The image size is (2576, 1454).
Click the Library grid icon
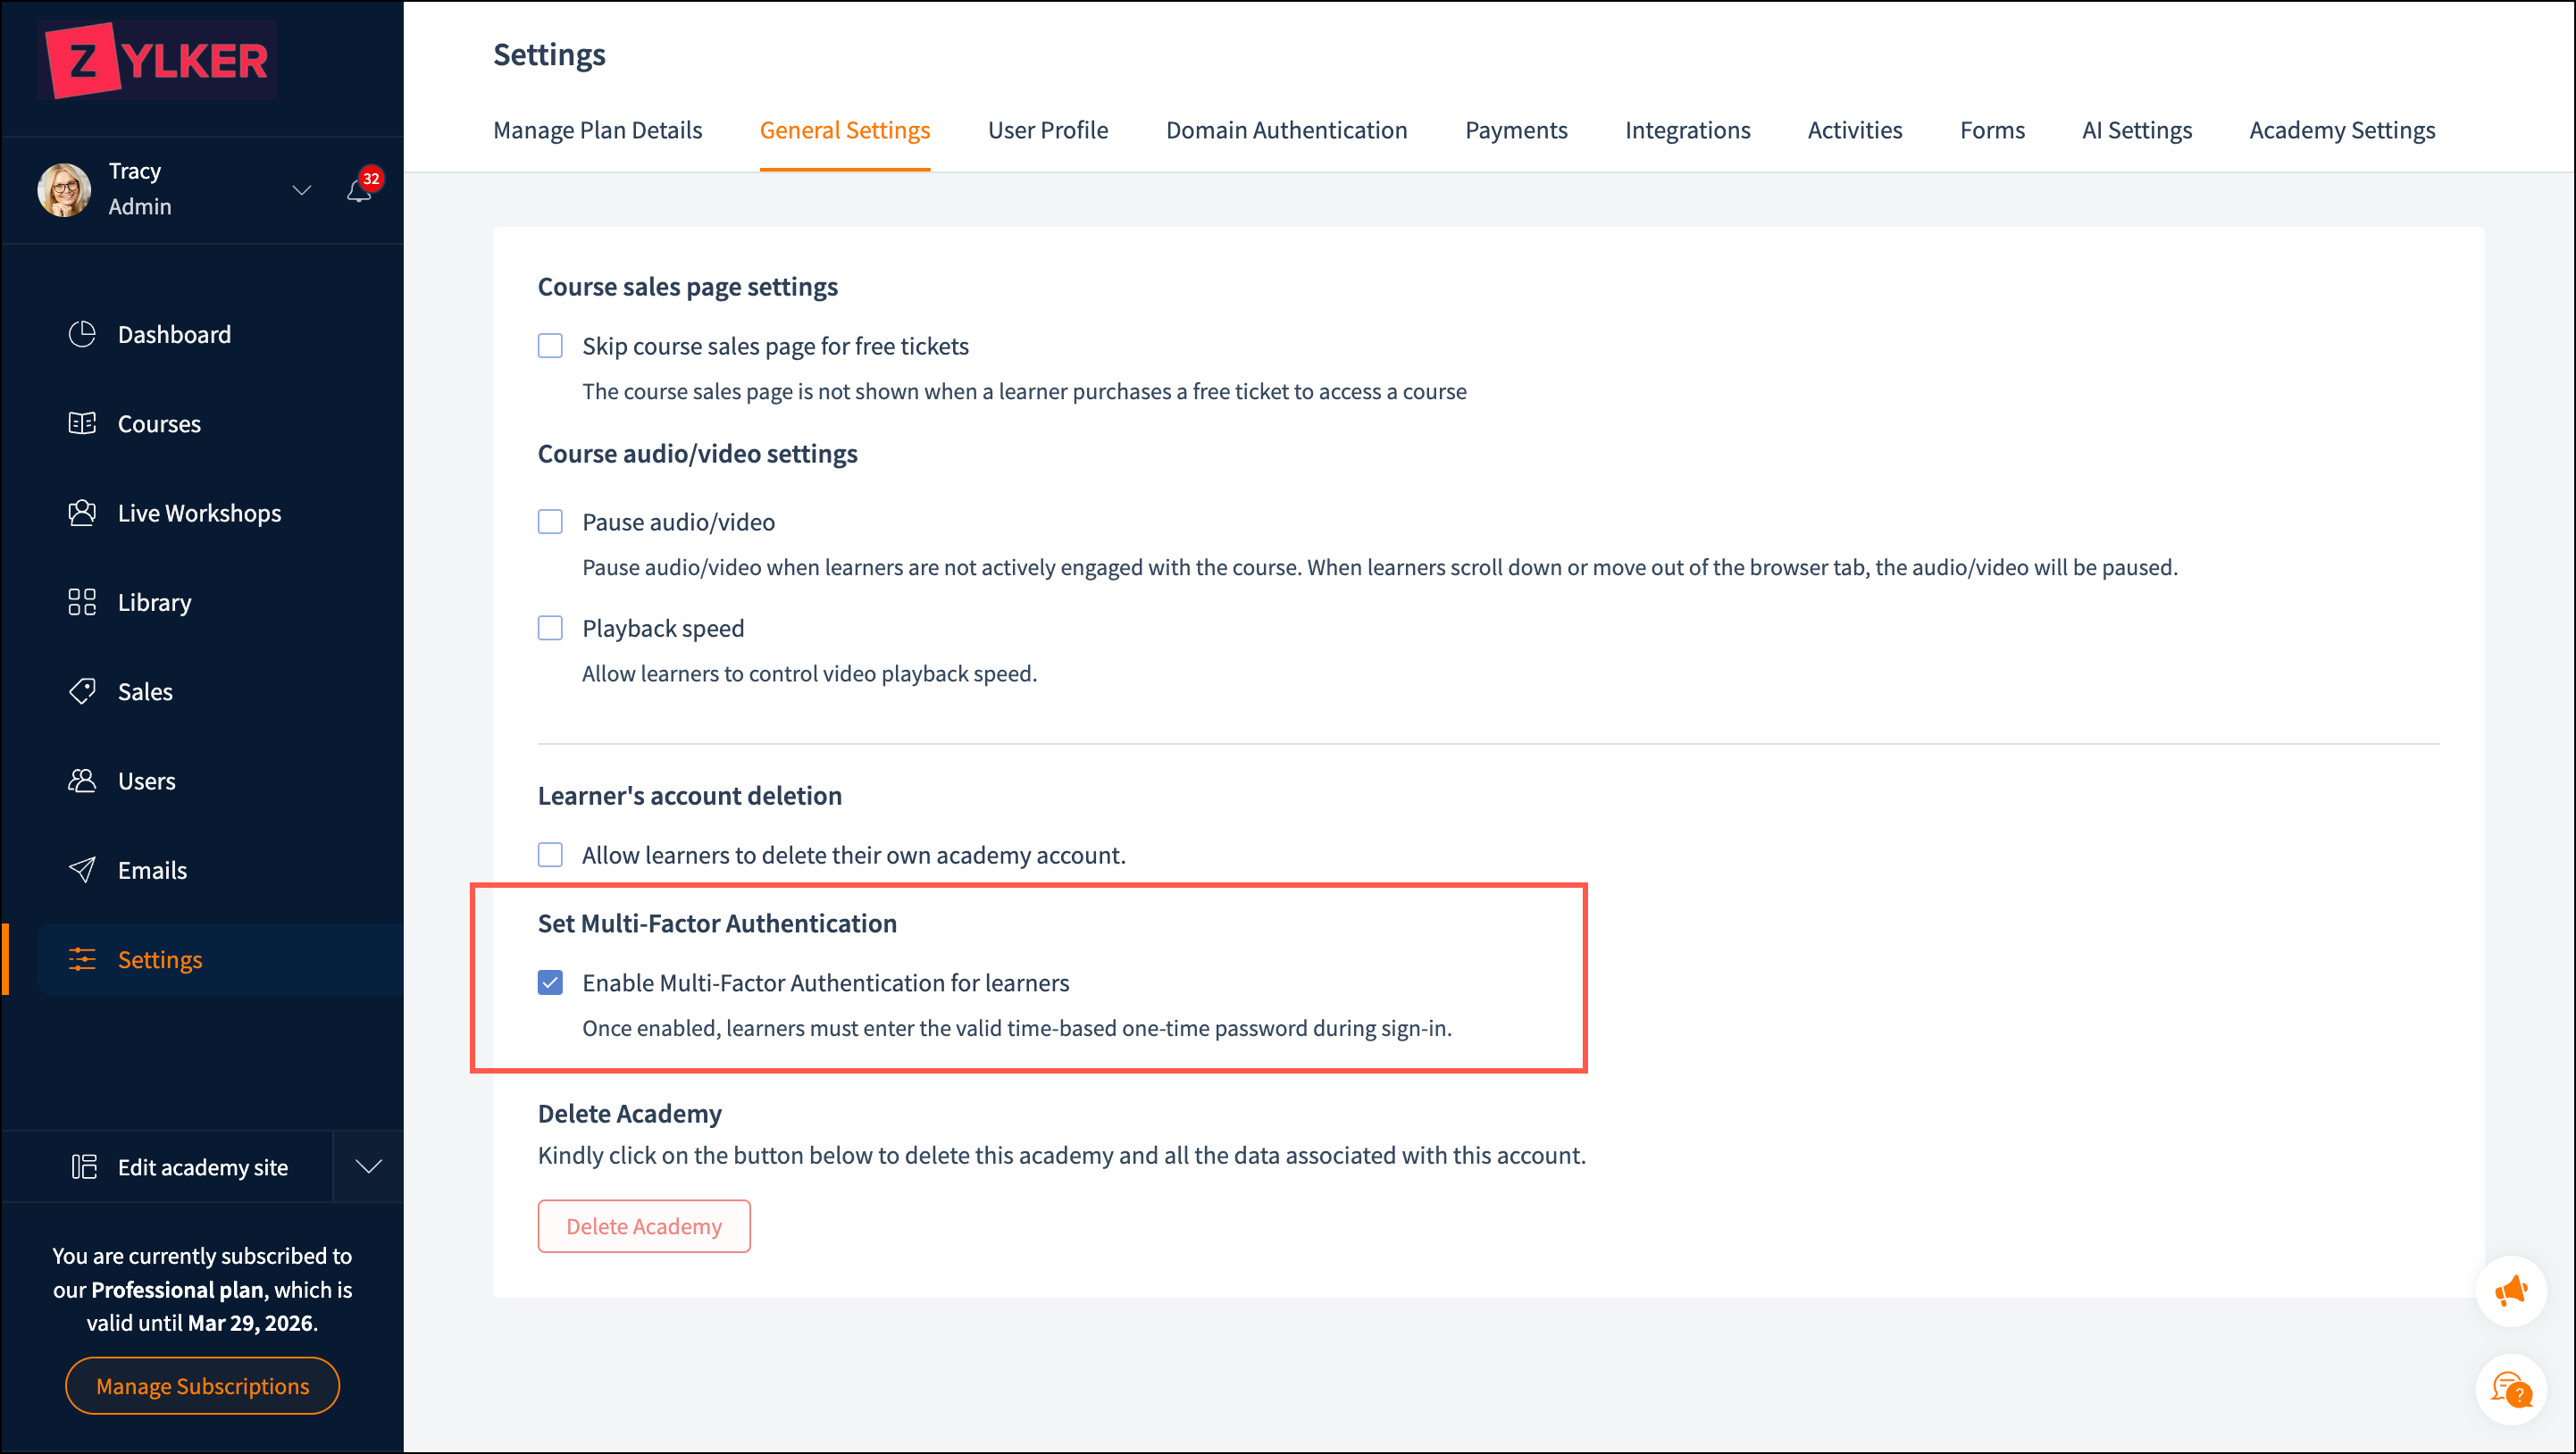pyautogui.click(x=82, y=602)
